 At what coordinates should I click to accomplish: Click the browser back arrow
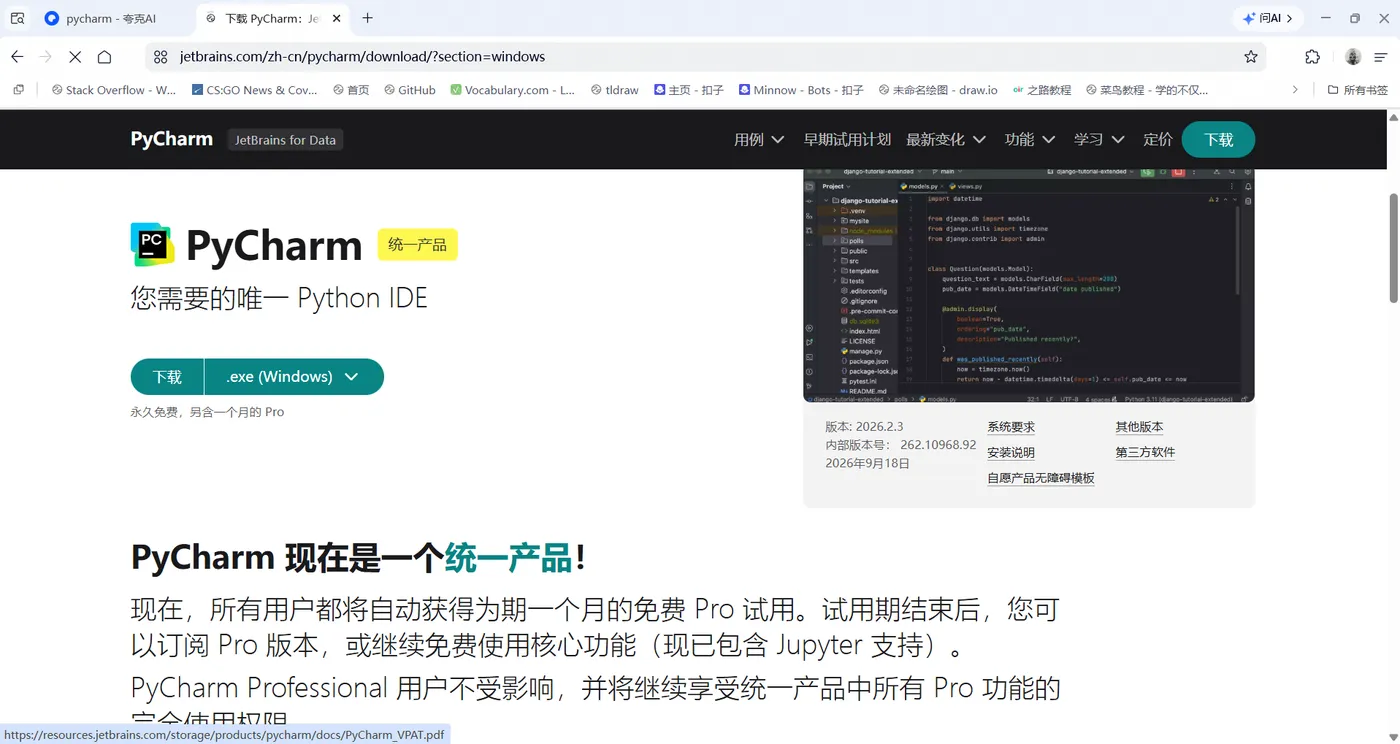17,57
